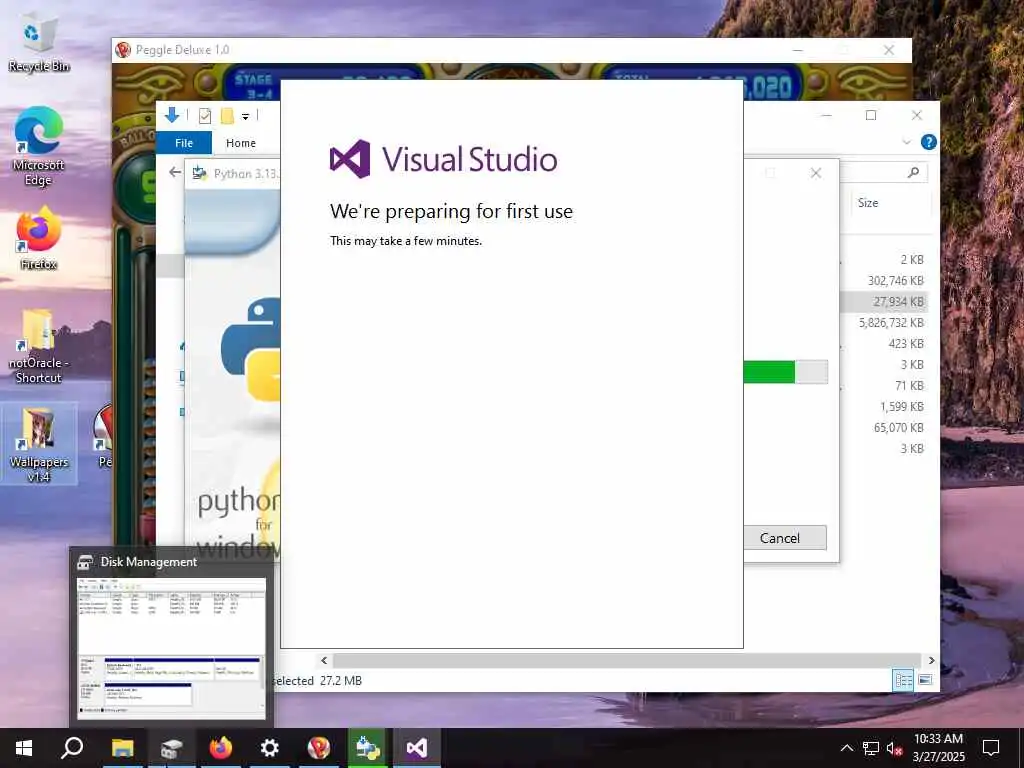
Task: Open the Firefox desktop shortcut
Action: pyautogui.click(x=39, y=238)
